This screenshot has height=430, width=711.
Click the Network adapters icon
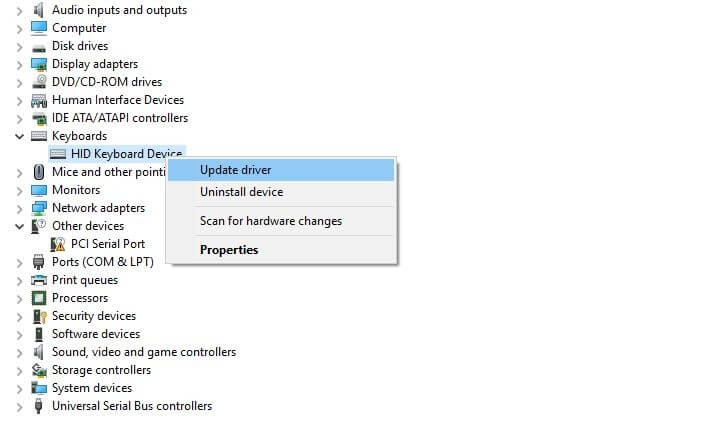39,208
